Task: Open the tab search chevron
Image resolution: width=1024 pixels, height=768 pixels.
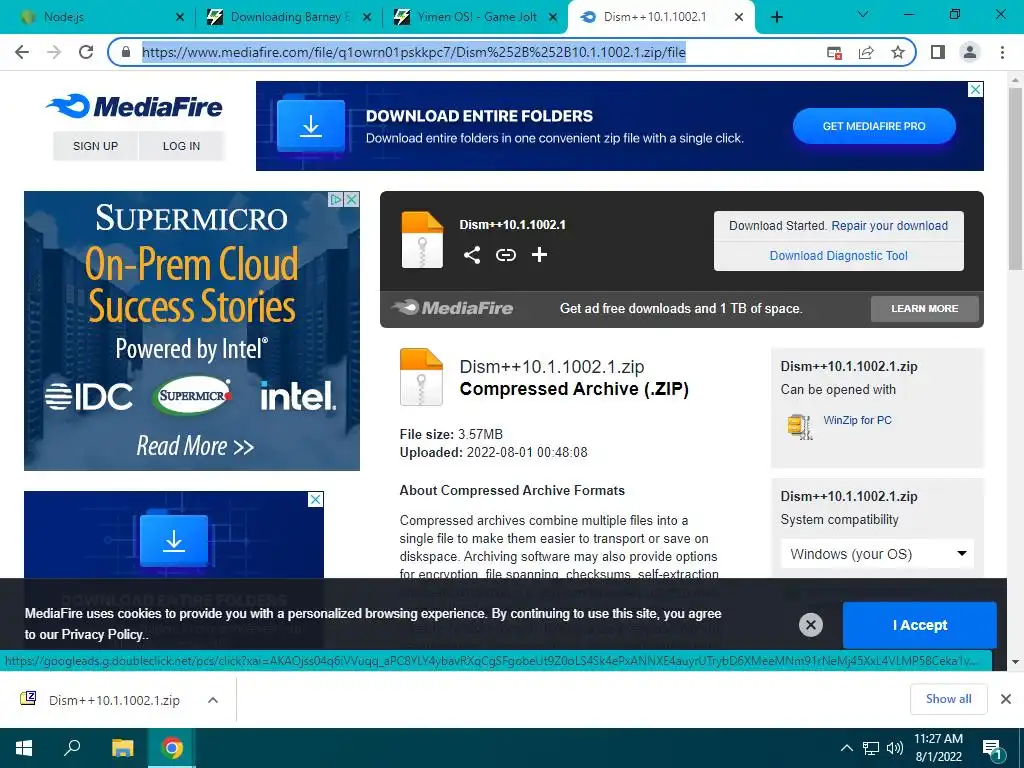Action: [x=863, y=14]
